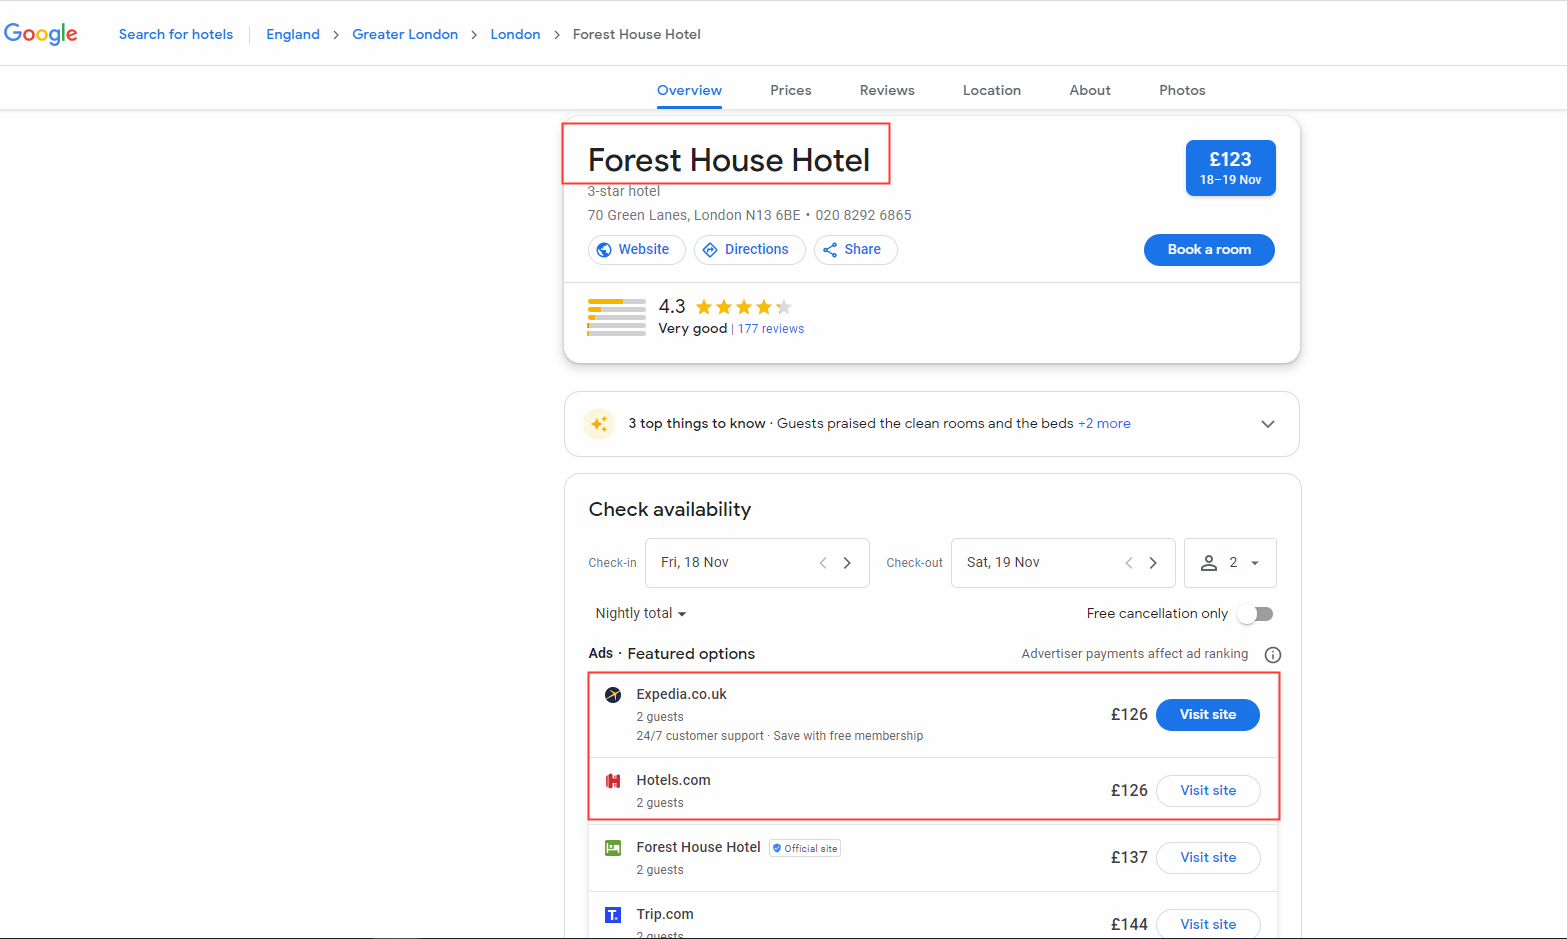Click the Directions button
1567x939 pixels.
[750, 250]
